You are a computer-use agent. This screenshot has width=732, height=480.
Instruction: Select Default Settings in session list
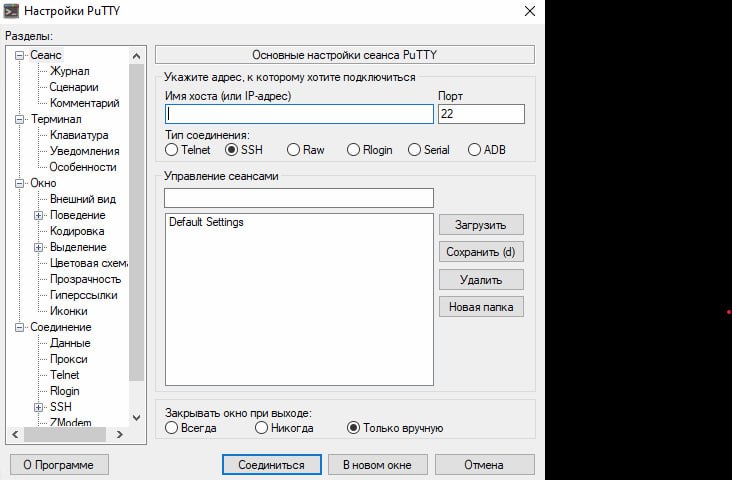206,222
